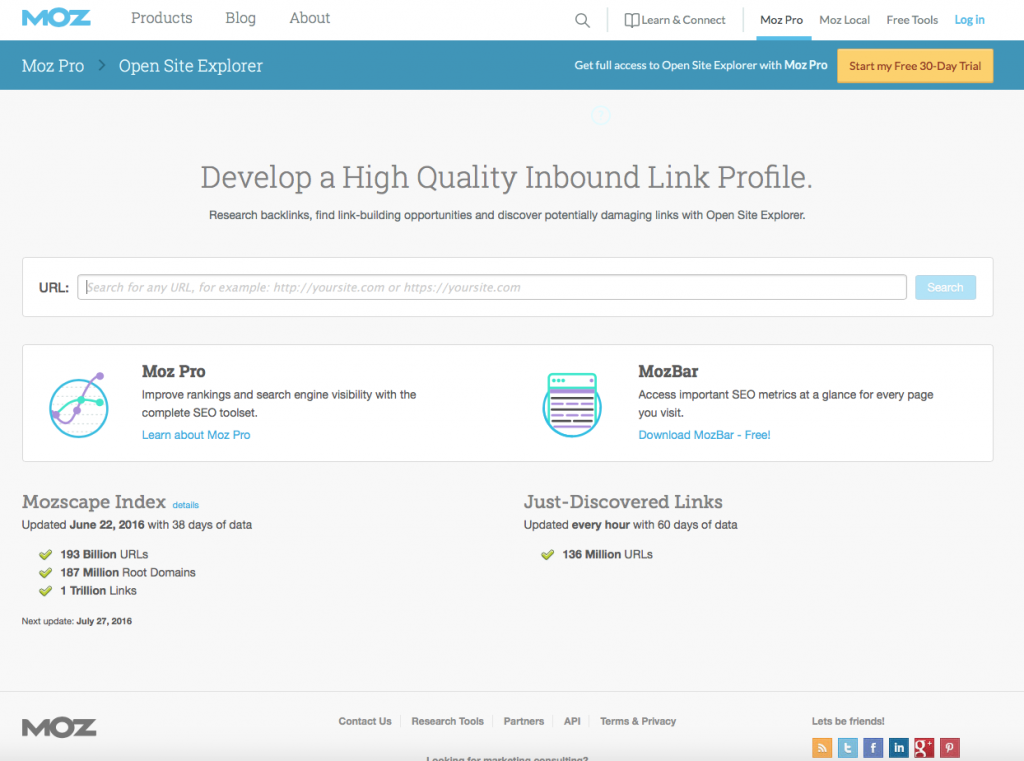Screen dimensions: 1024x761
Task: Open the search magnifier icon
Action: click(x=582, y=20)
